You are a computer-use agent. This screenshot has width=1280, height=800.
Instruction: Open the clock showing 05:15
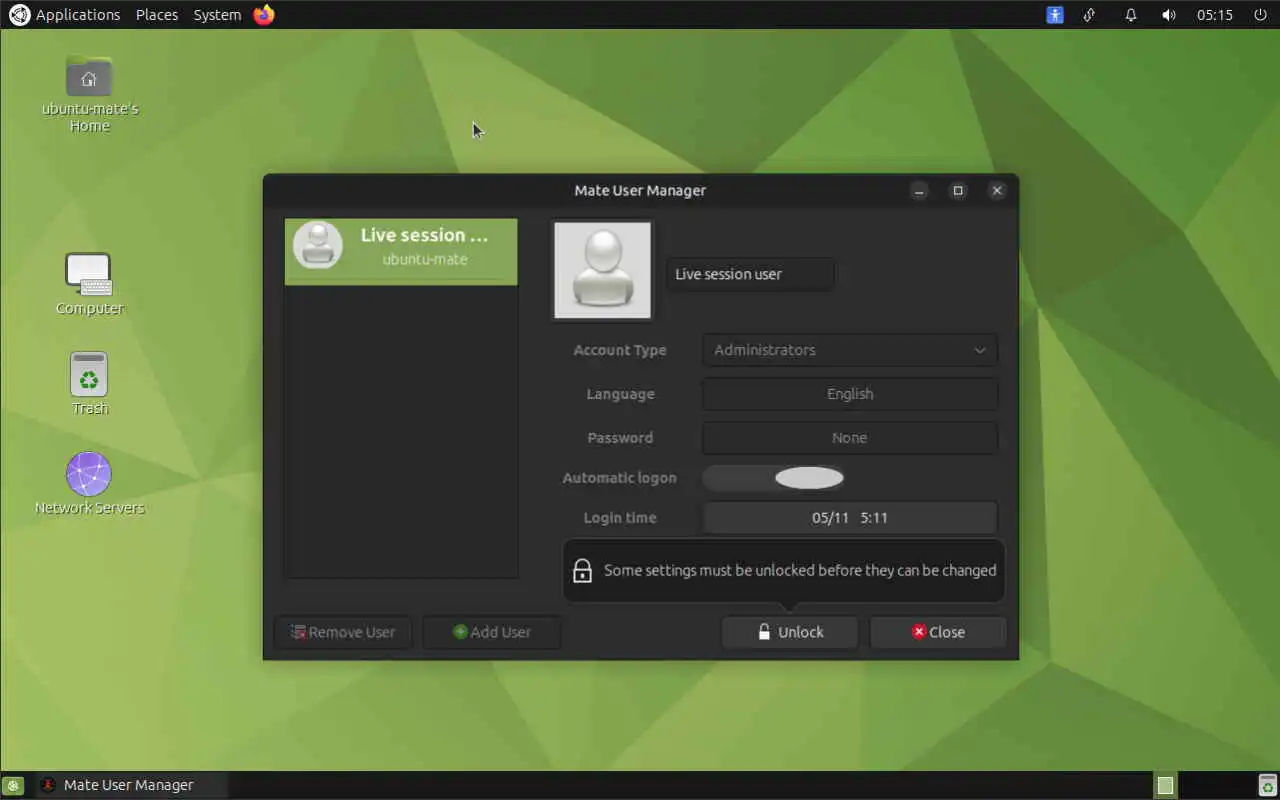point(1215,15)
